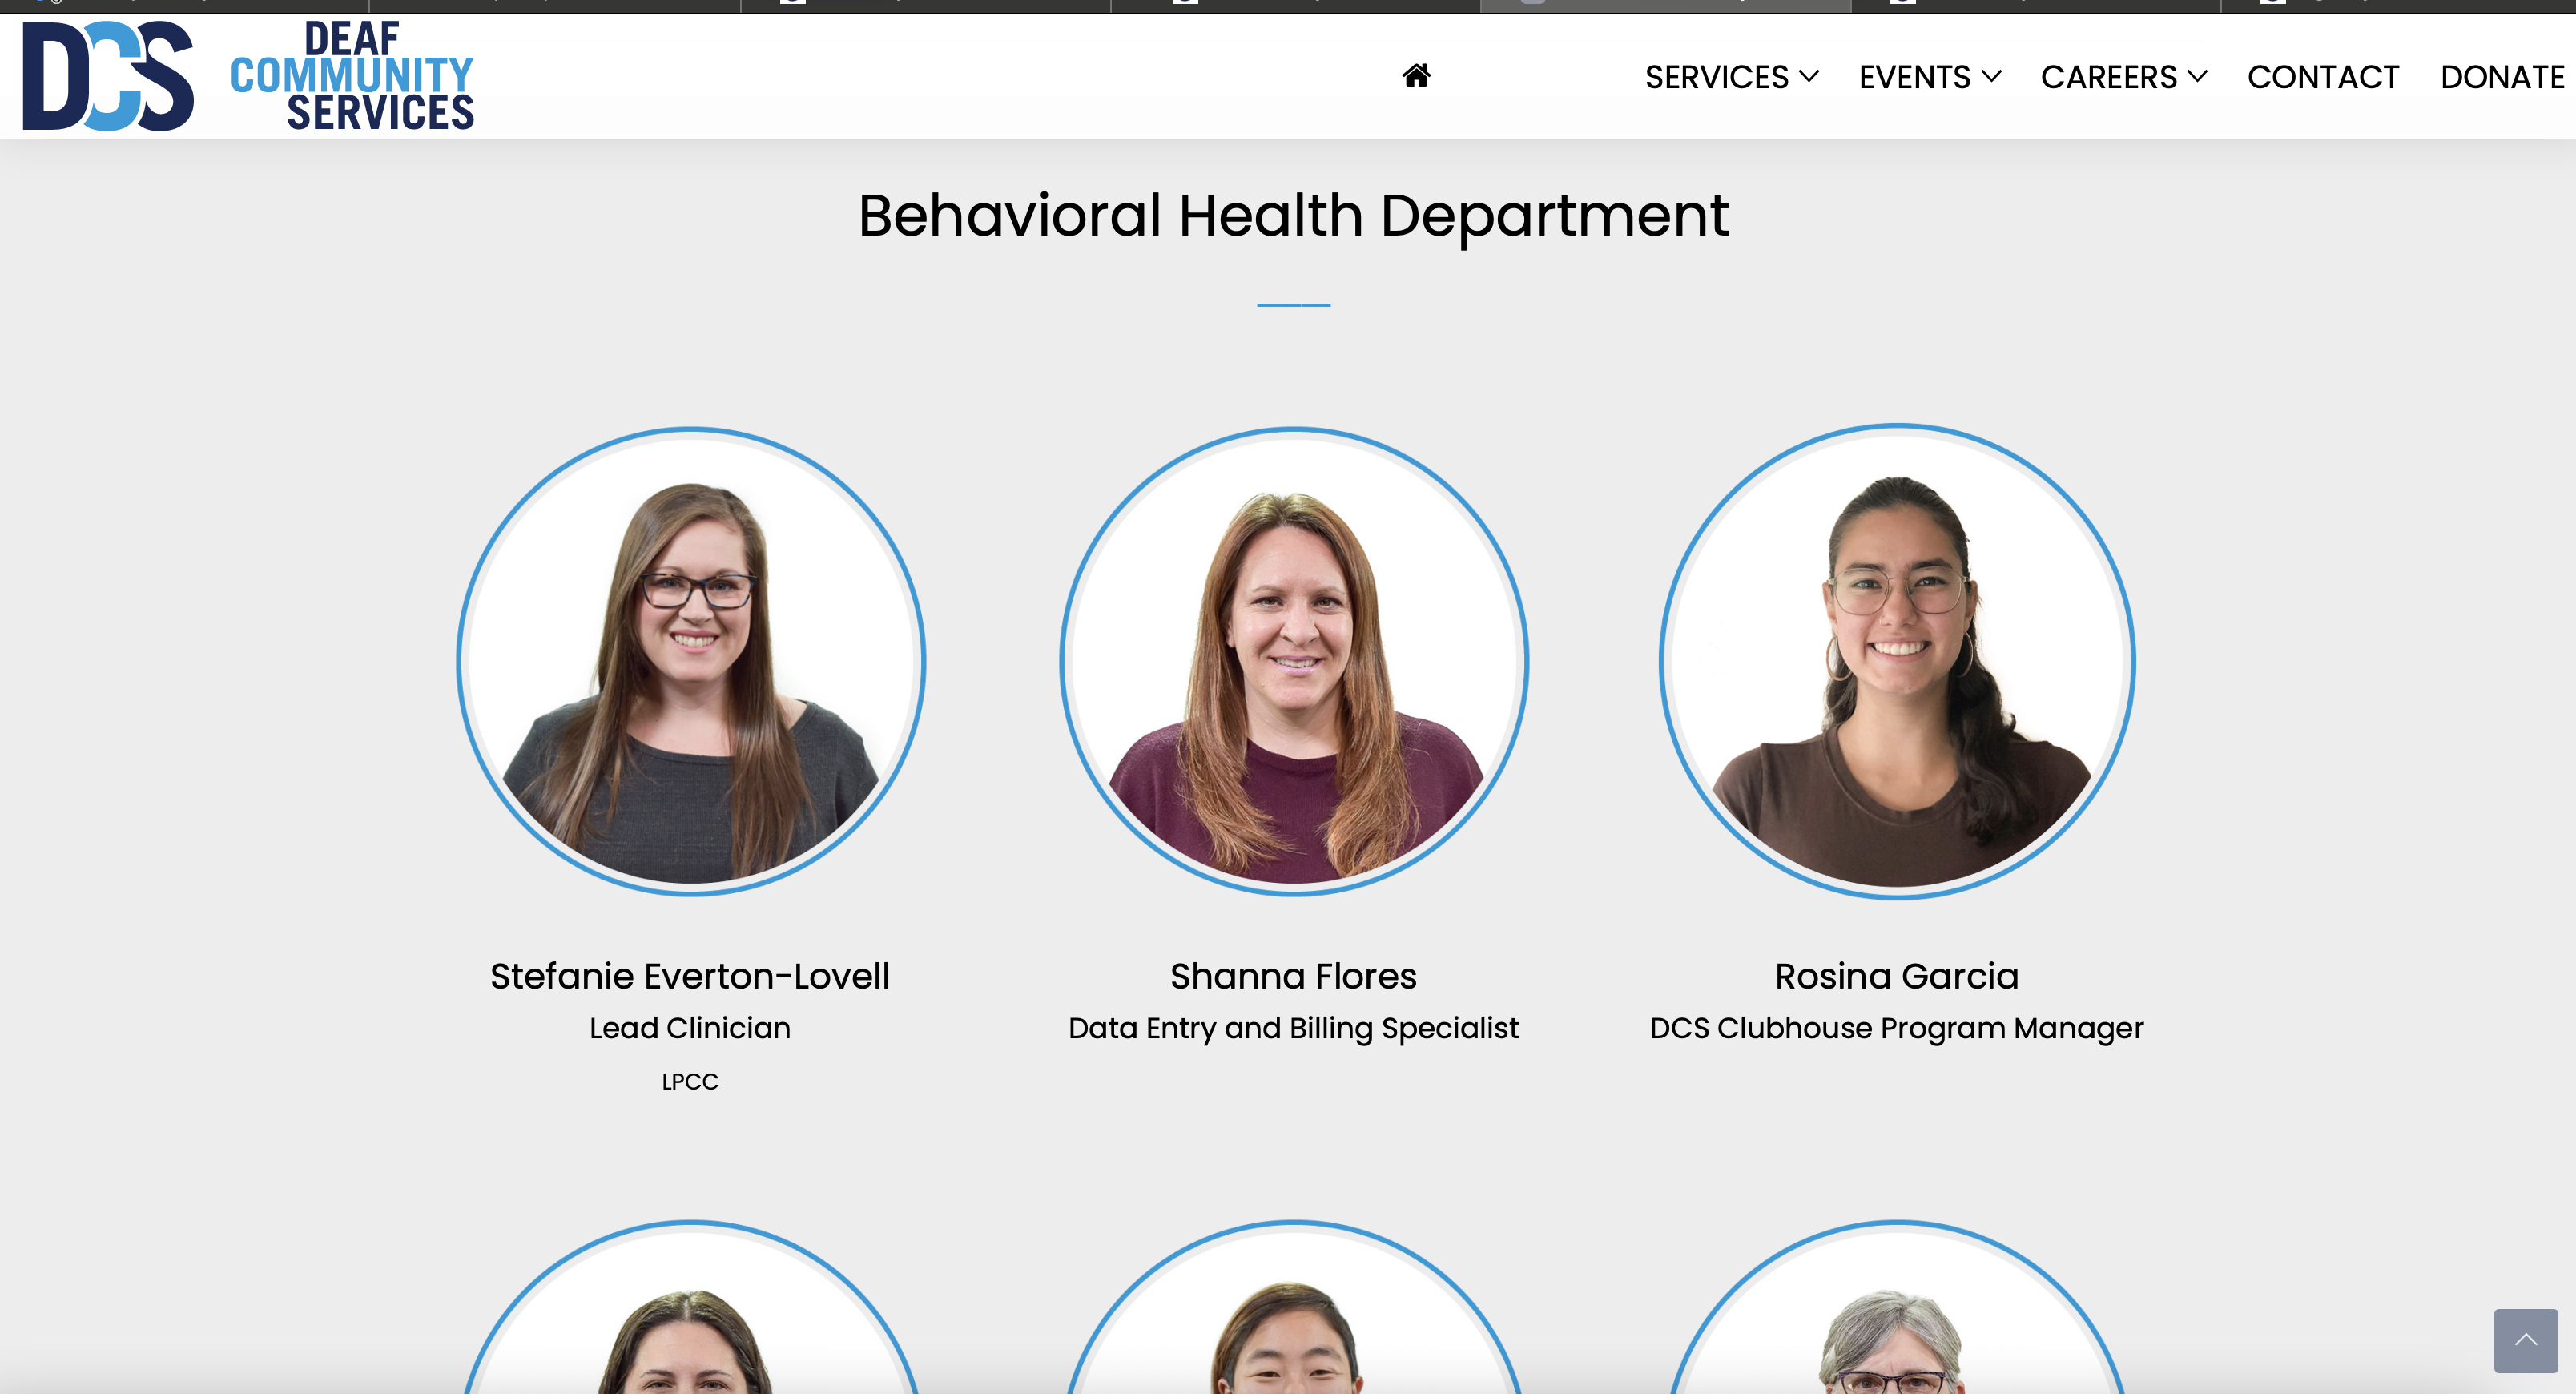Click the highlighted browser tab in top strip
Screen dimensions: 2576x1394
pyautogui.click(x=1665, y=6)
